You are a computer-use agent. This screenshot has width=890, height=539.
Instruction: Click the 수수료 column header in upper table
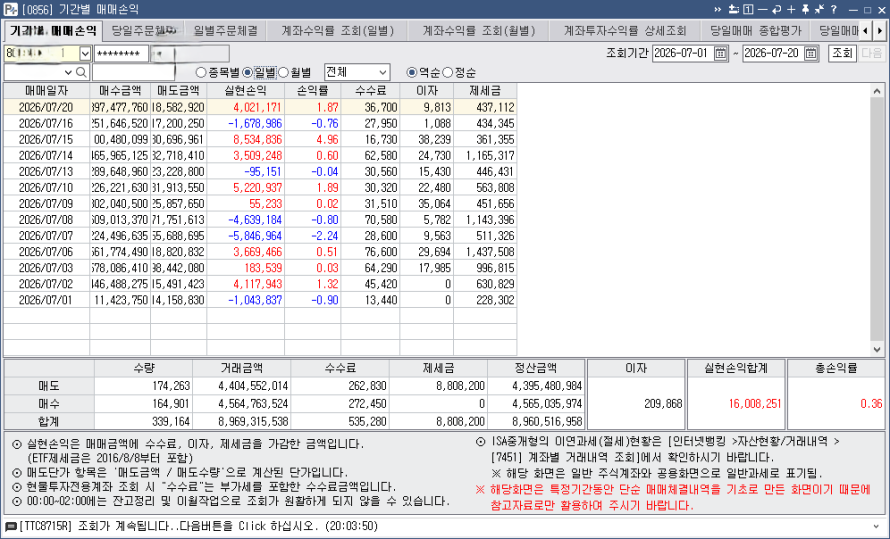tap(370, 91)
